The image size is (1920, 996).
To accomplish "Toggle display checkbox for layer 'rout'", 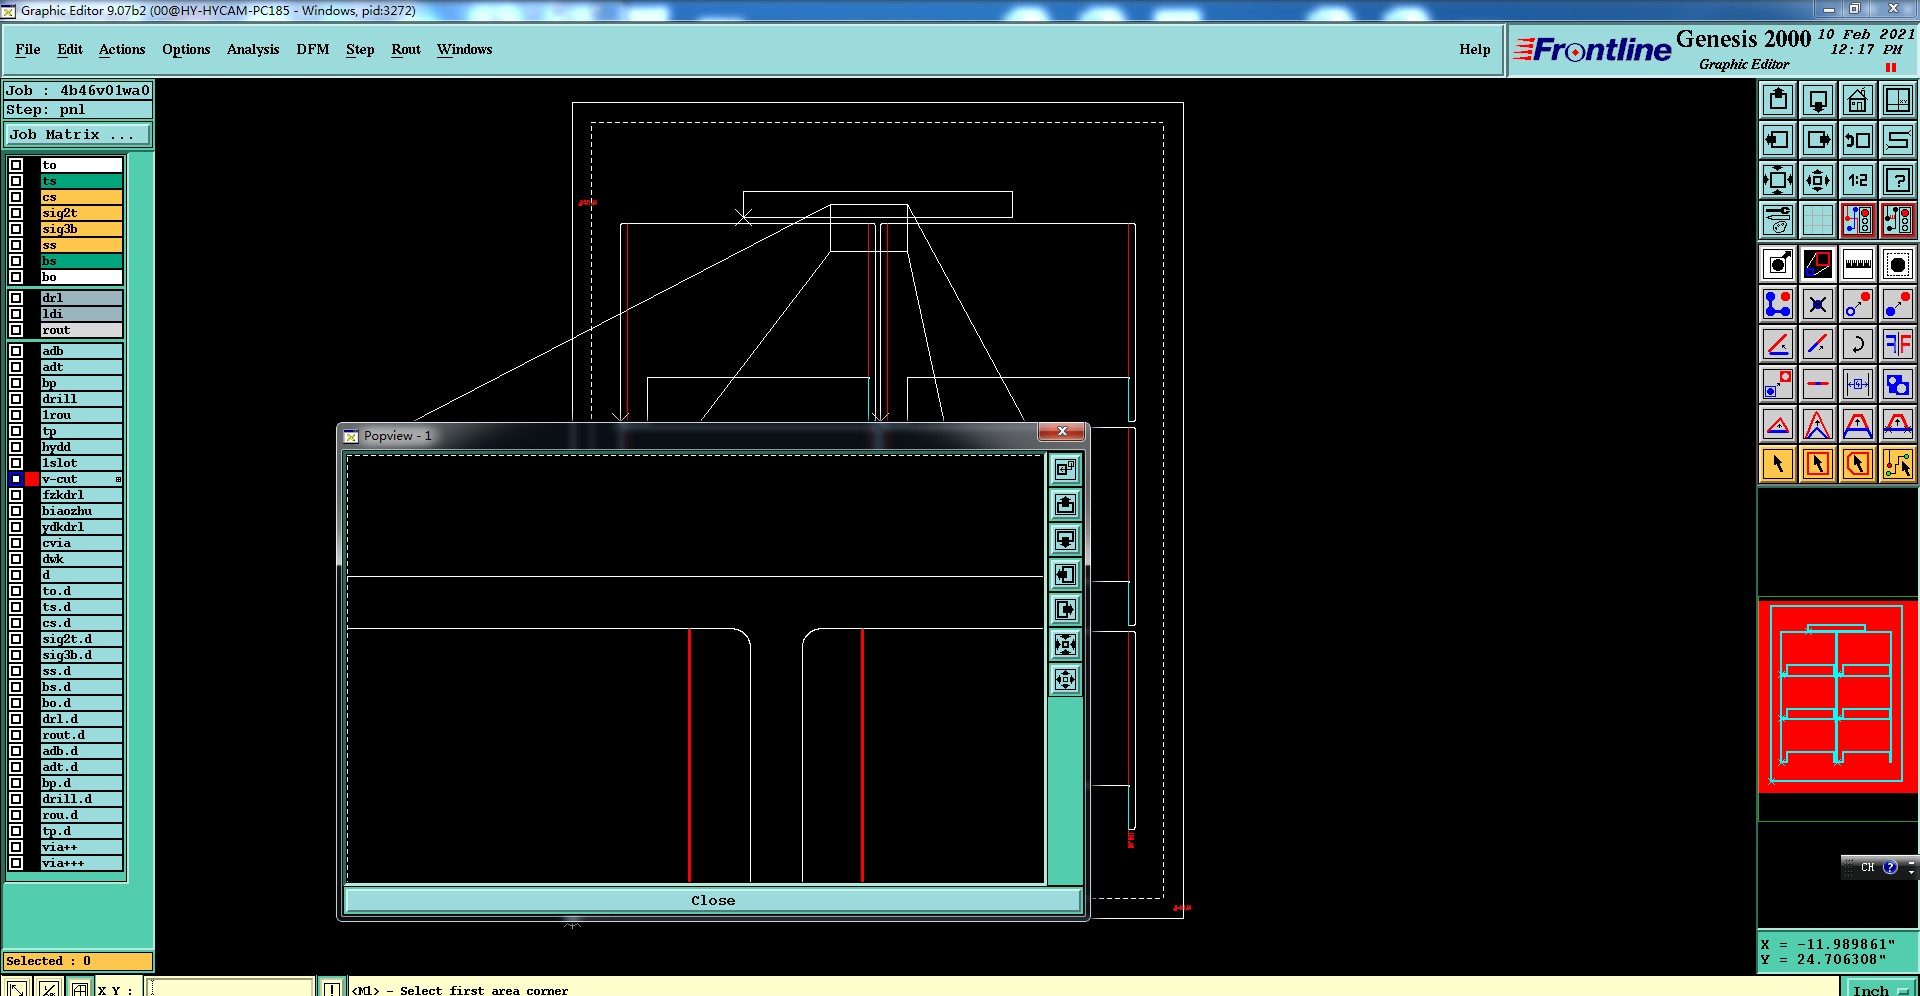I will pos(16,330).
